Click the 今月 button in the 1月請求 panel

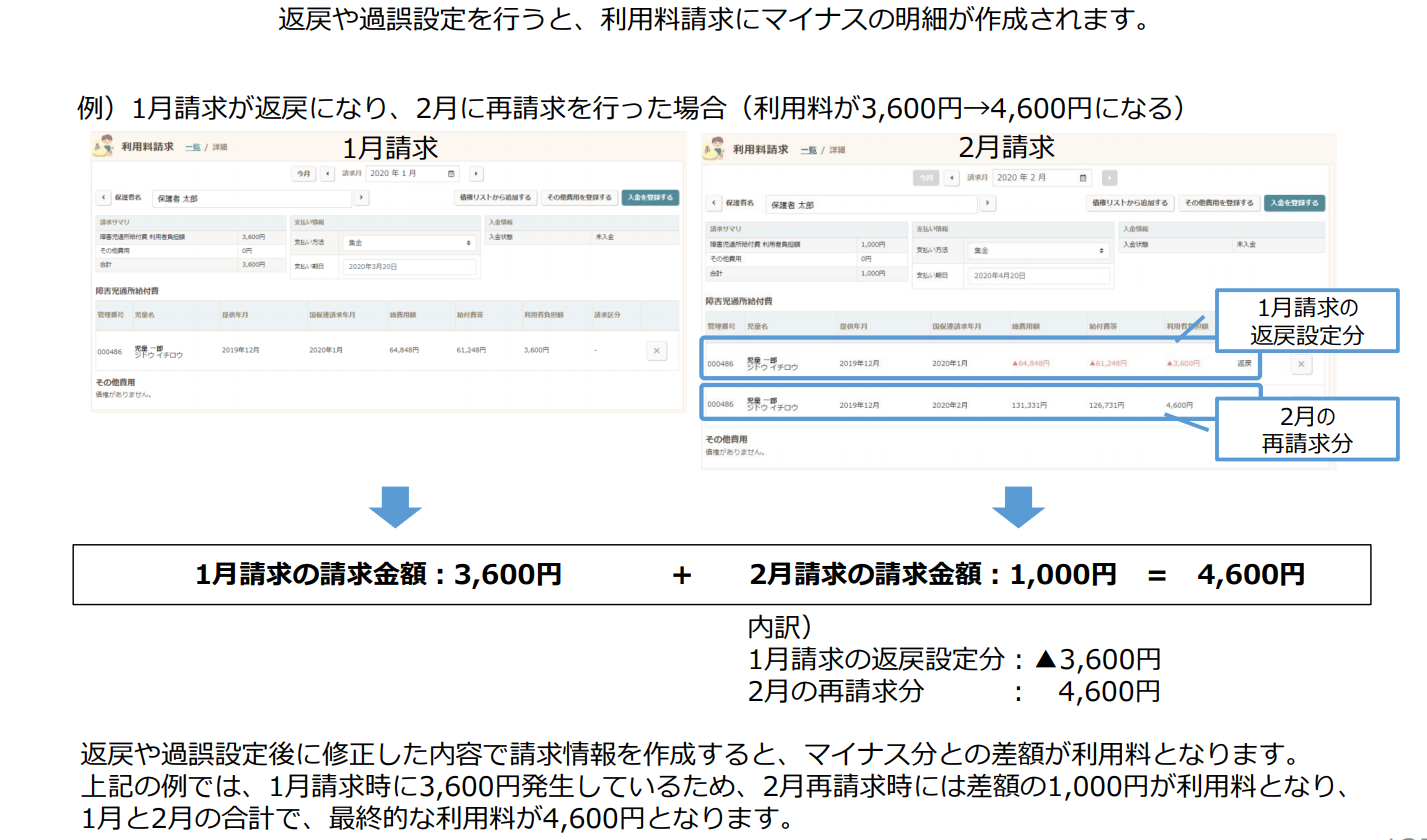tap(303, 173)
